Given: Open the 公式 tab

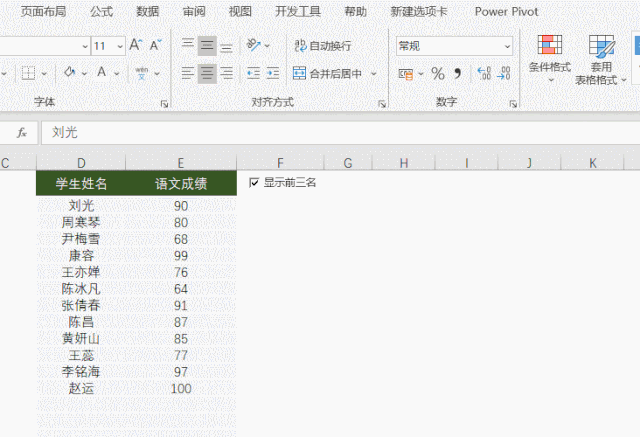Looking at the screenshot, I should tap(101, 11).
